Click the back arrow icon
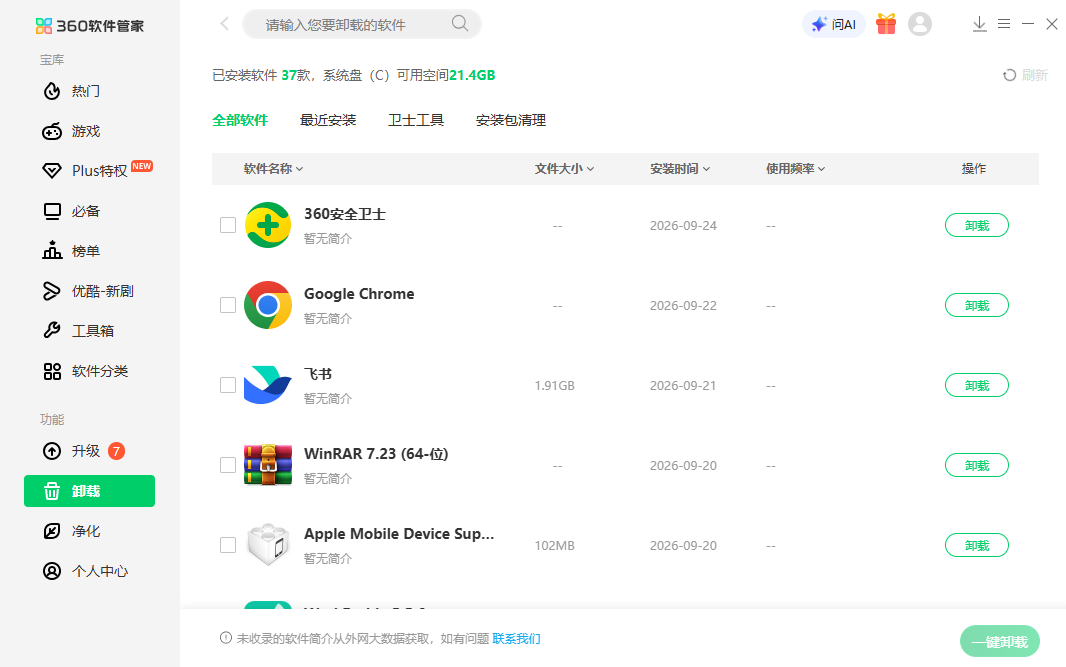Screen dimensions: 1066x667 224,24
